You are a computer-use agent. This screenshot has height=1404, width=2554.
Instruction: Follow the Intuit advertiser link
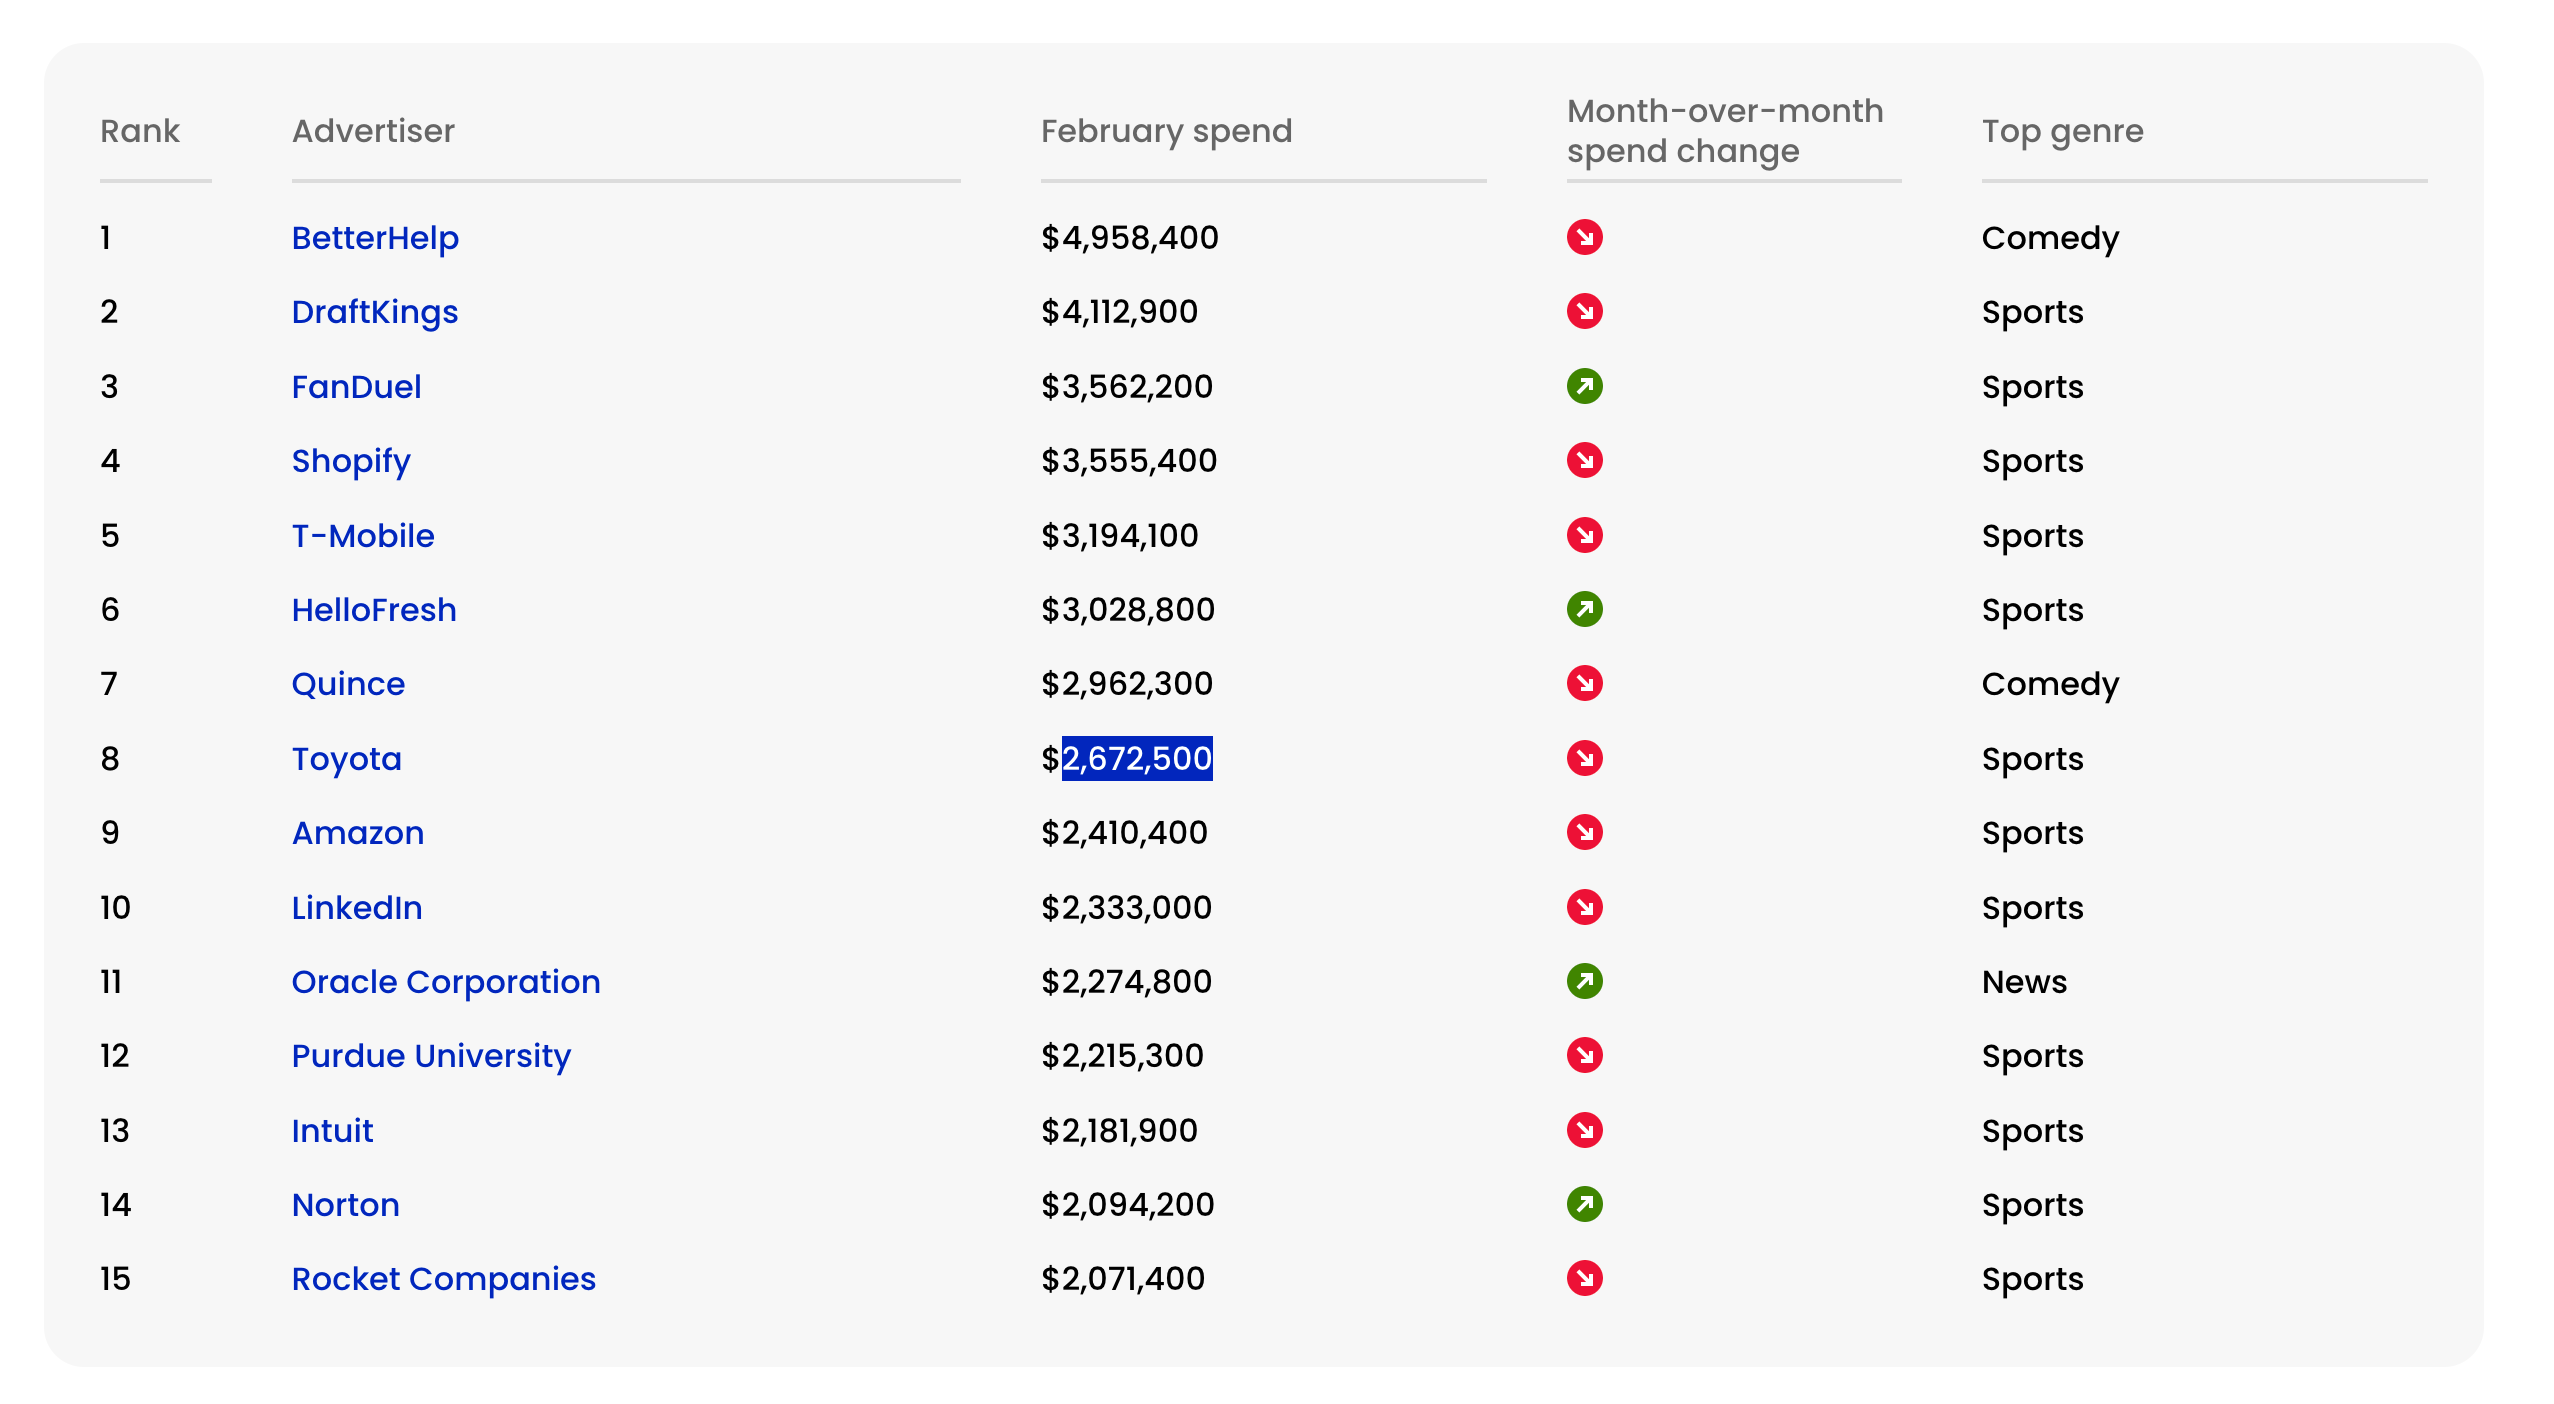pos(332,1131)
